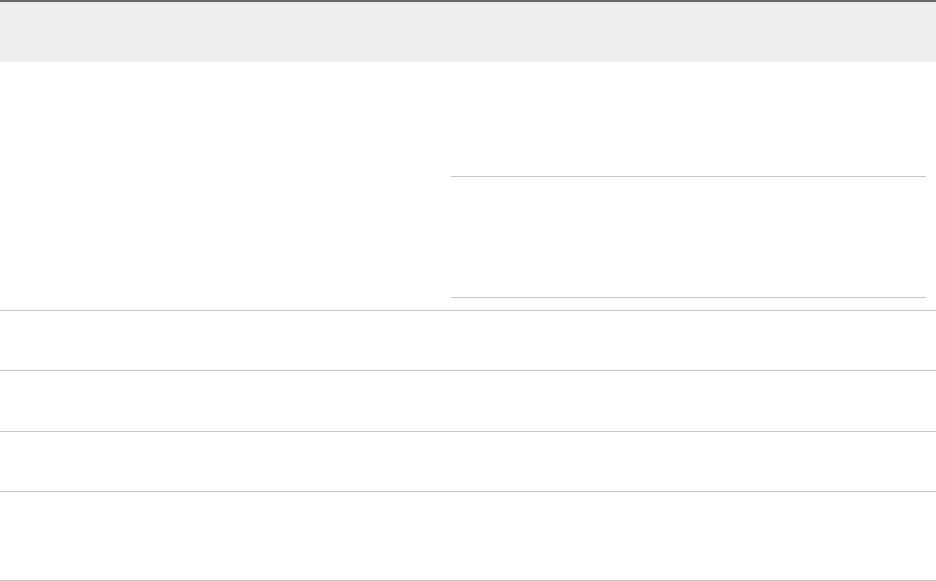Viewport: 936px width, 581px height.
Task: Select the wide empty cell beside the short dividers
Action: tap(225, 186)
